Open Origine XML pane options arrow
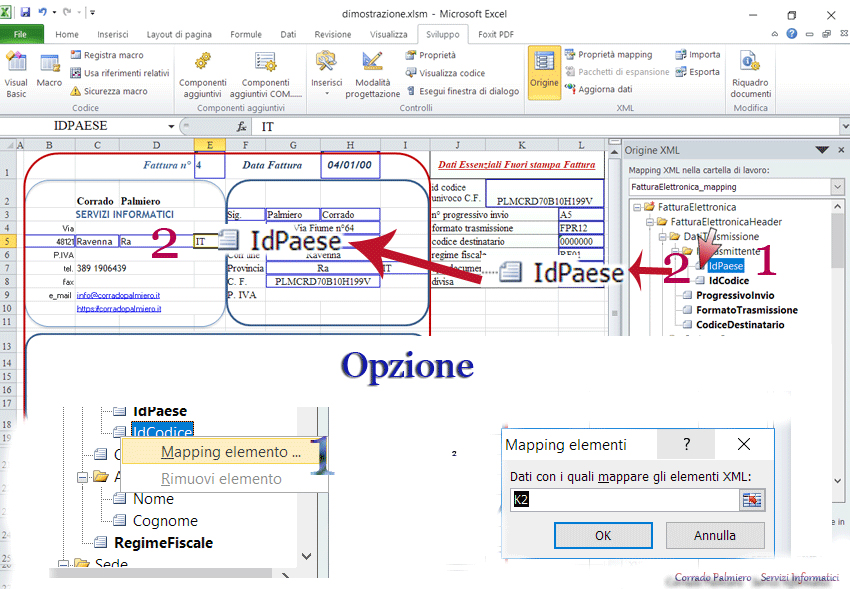 point(822,150)
